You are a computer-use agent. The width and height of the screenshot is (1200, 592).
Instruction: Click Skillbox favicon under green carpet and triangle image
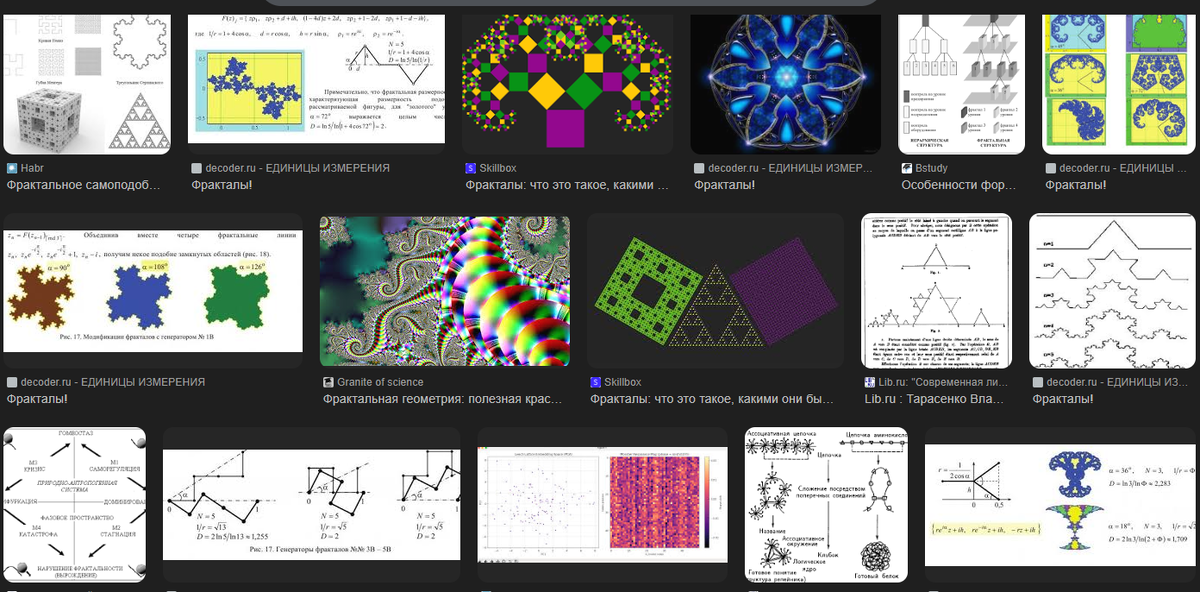(596, 382)
